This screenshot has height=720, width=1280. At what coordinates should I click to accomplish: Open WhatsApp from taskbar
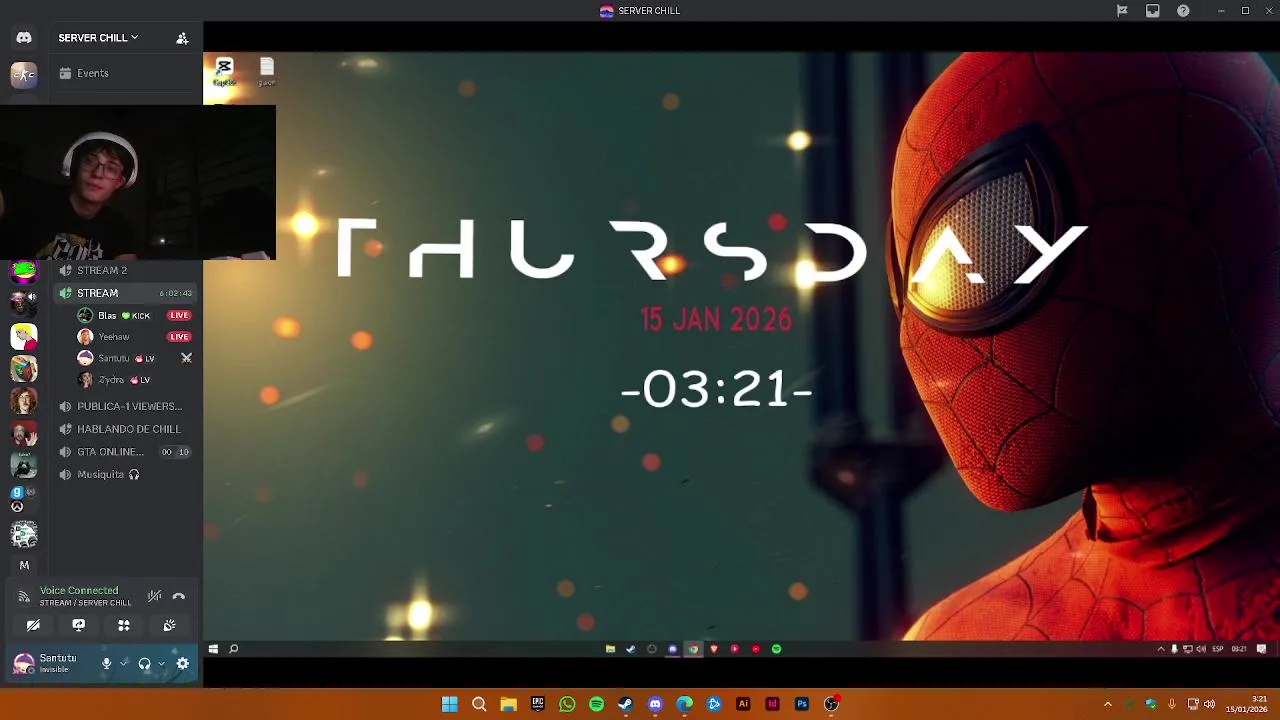(567, 705)
